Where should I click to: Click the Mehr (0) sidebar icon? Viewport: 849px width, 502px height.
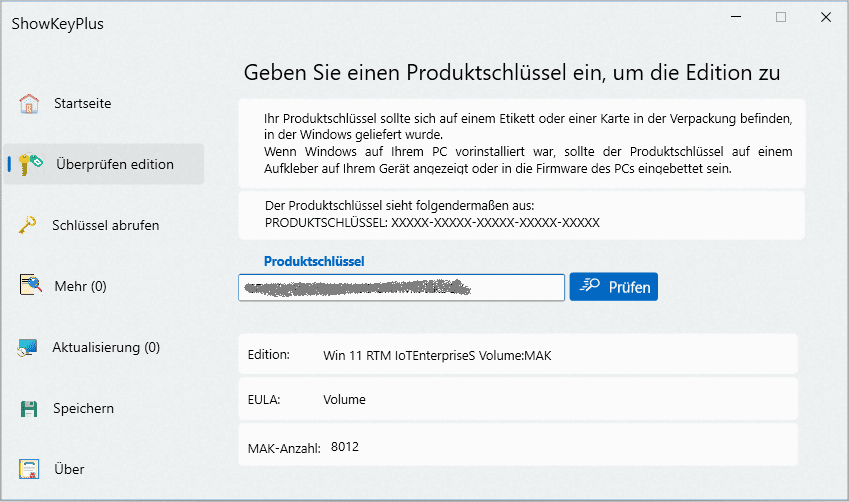click(x=29, y=286)
